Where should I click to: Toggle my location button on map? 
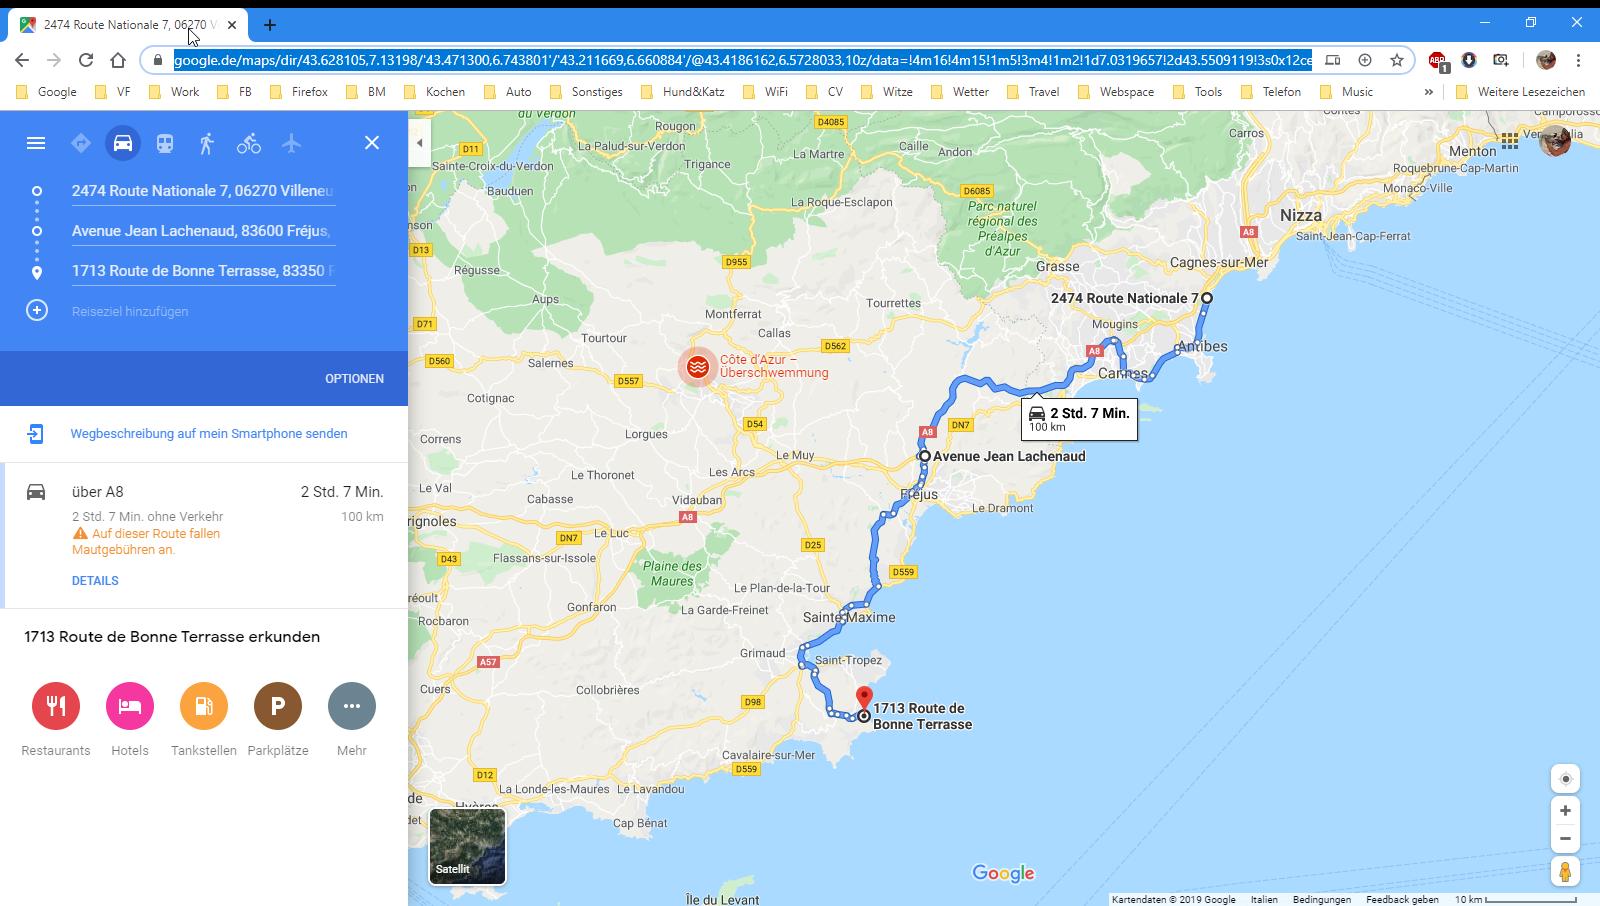(x=1565, y=779)
